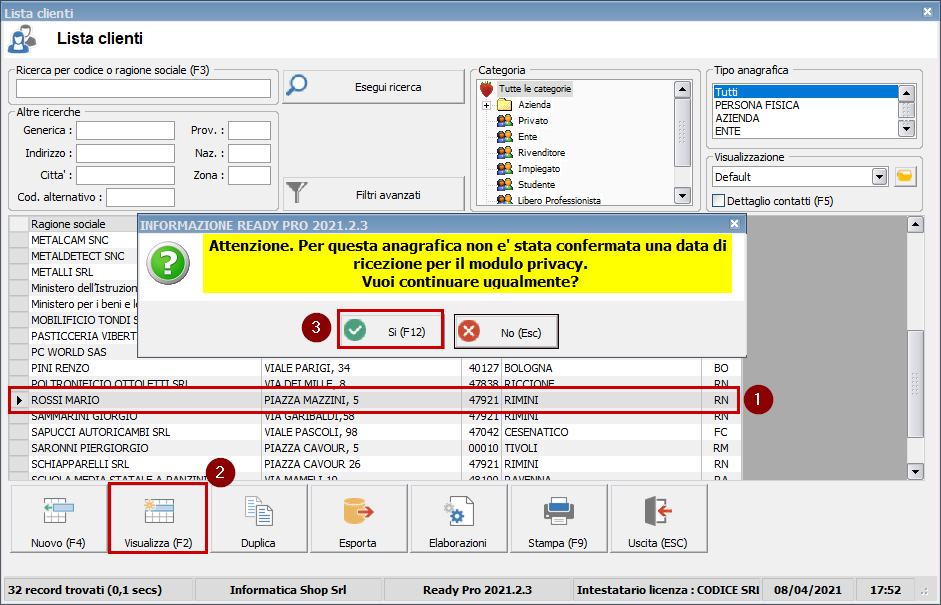Select the METALCAM SNC row
Viewport: 941px width, 605px height.
click(x=74, y=240)
